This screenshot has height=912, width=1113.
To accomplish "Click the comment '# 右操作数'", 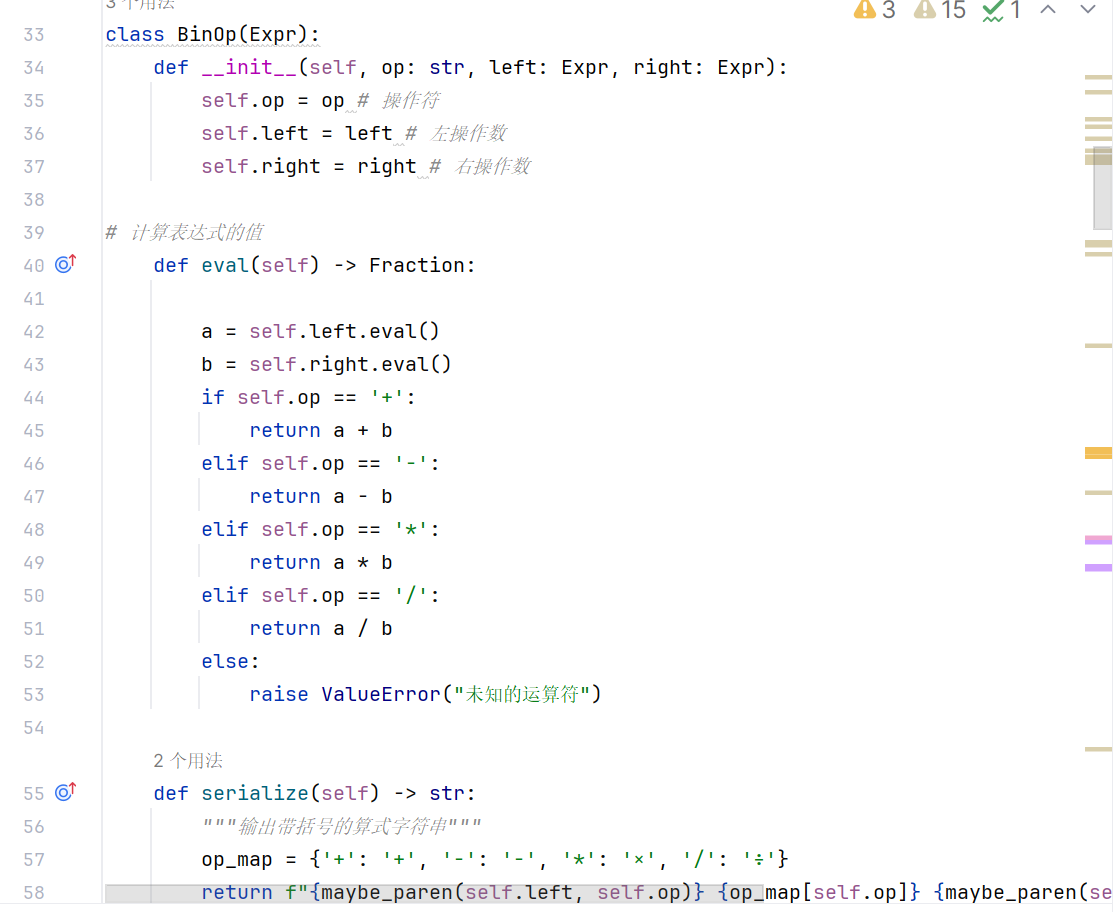I will tap(480, 166).
